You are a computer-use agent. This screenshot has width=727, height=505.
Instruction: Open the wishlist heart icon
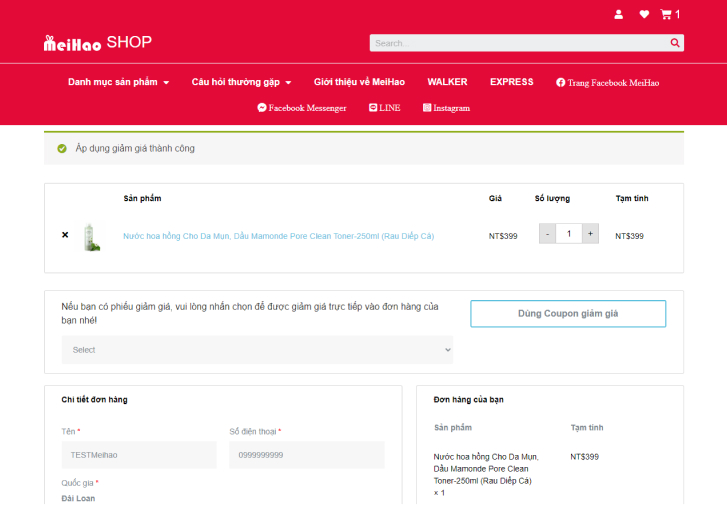coord(644,14)
